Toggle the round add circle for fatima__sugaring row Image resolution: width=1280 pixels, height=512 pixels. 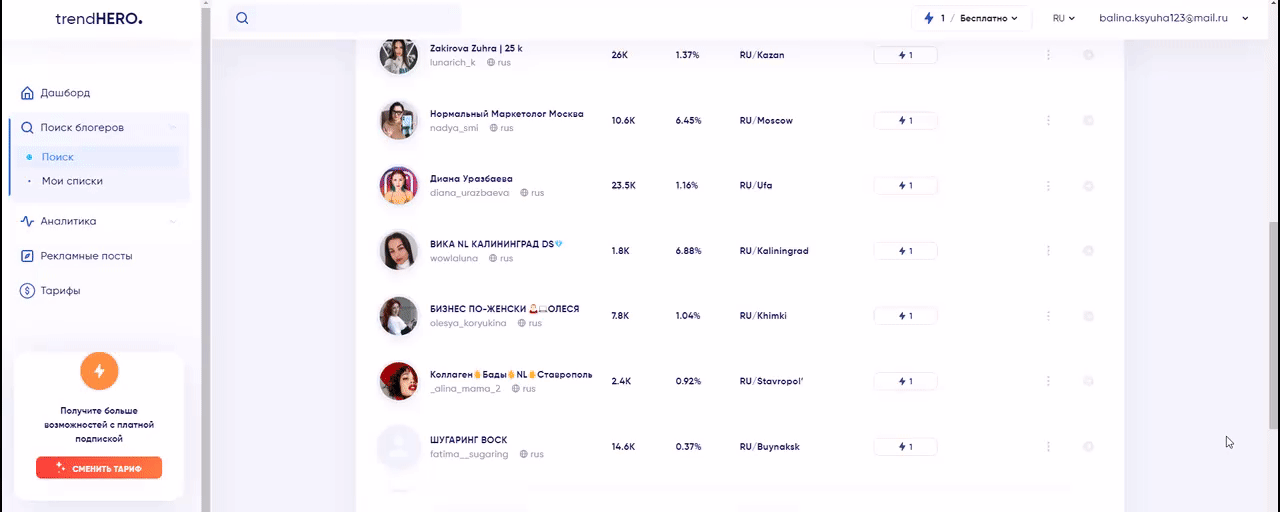tap(1088, 447)
